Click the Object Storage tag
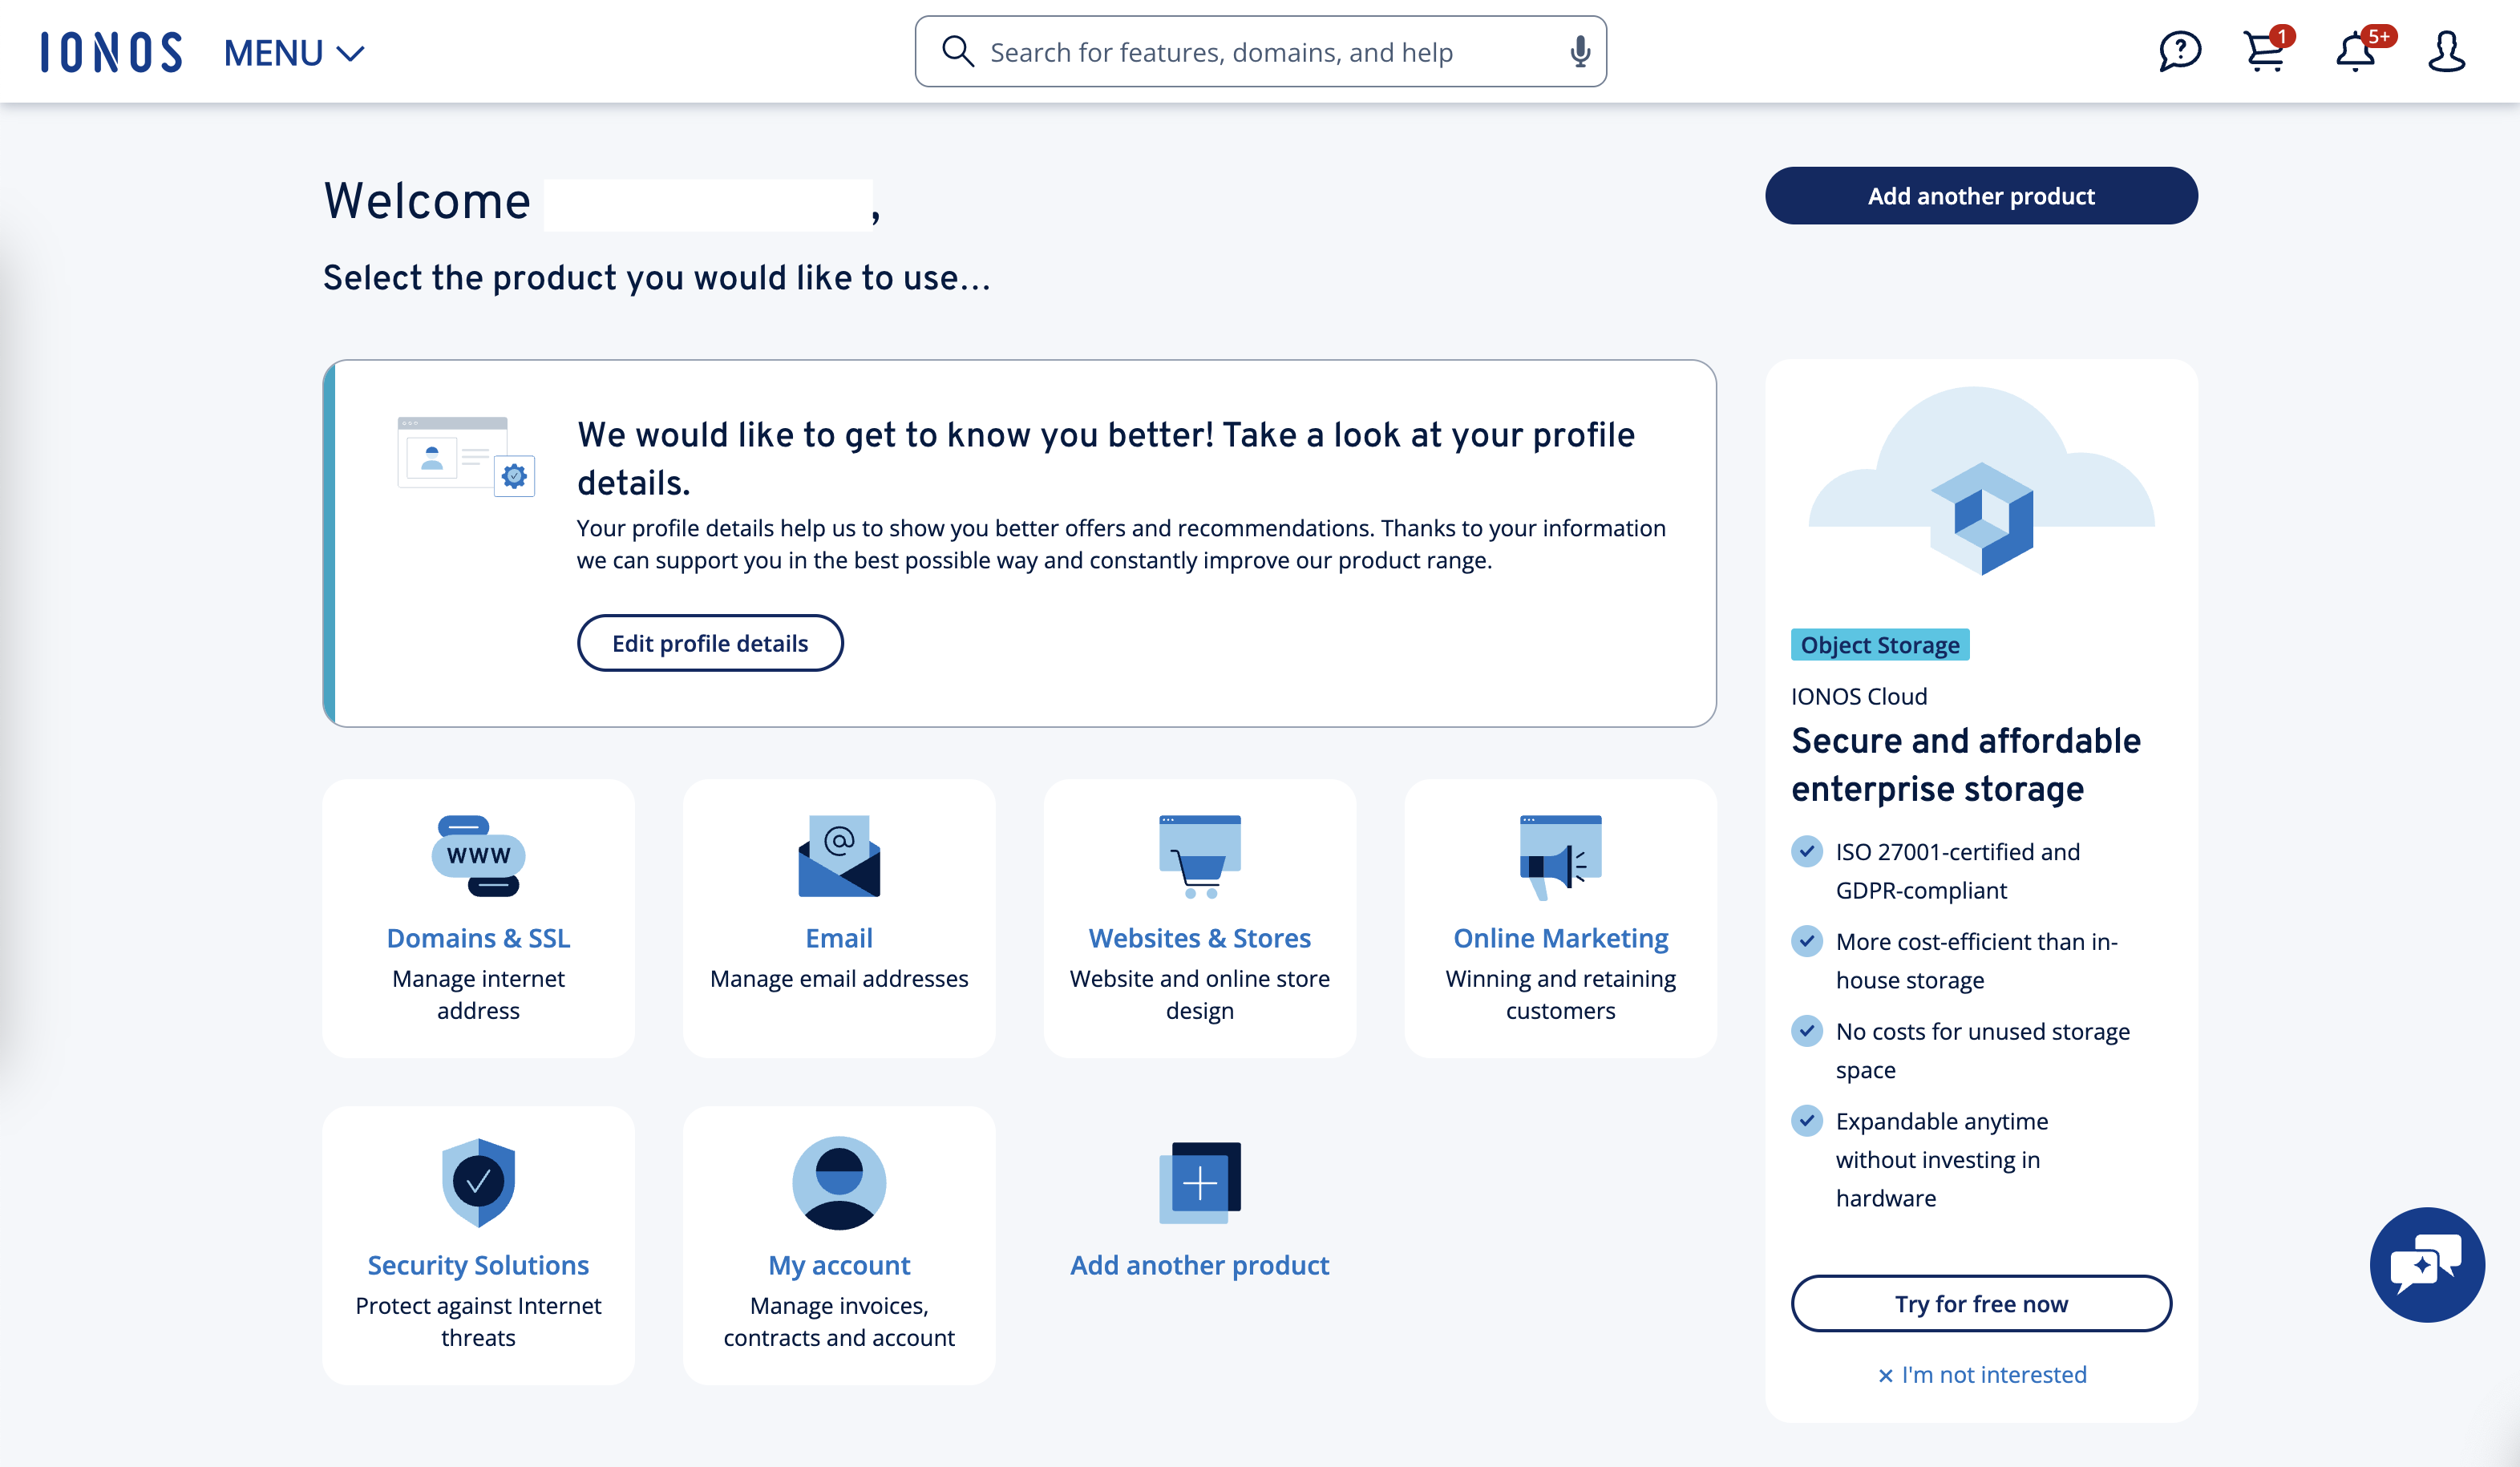The height and width of the screenshot is (1467, 2520). (1879, 645)
